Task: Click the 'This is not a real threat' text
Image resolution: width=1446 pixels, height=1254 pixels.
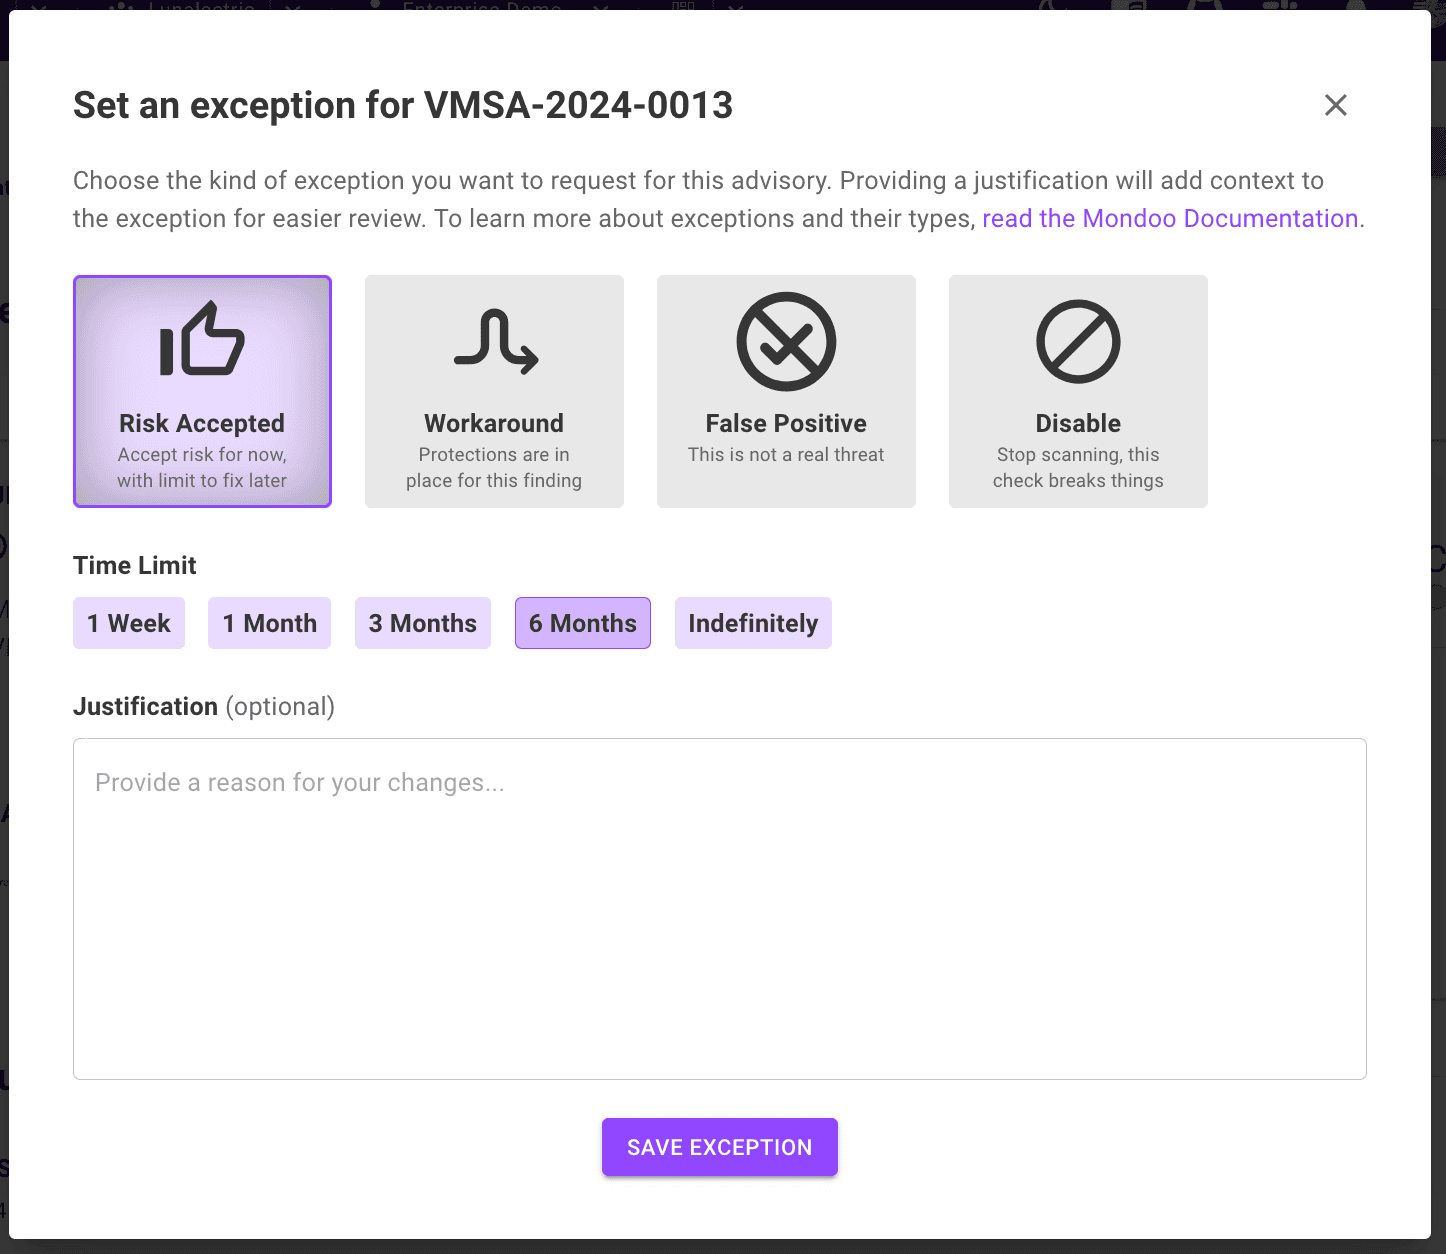Action: coord(786,455)
